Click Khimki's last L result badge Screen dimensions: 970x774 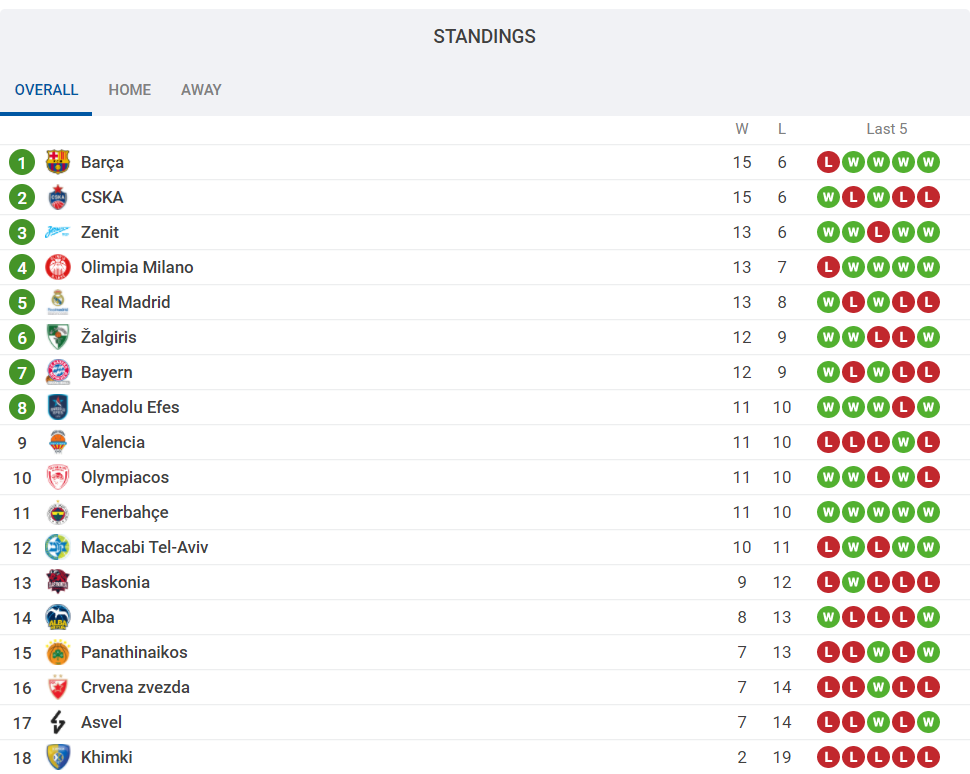[928, 757]
